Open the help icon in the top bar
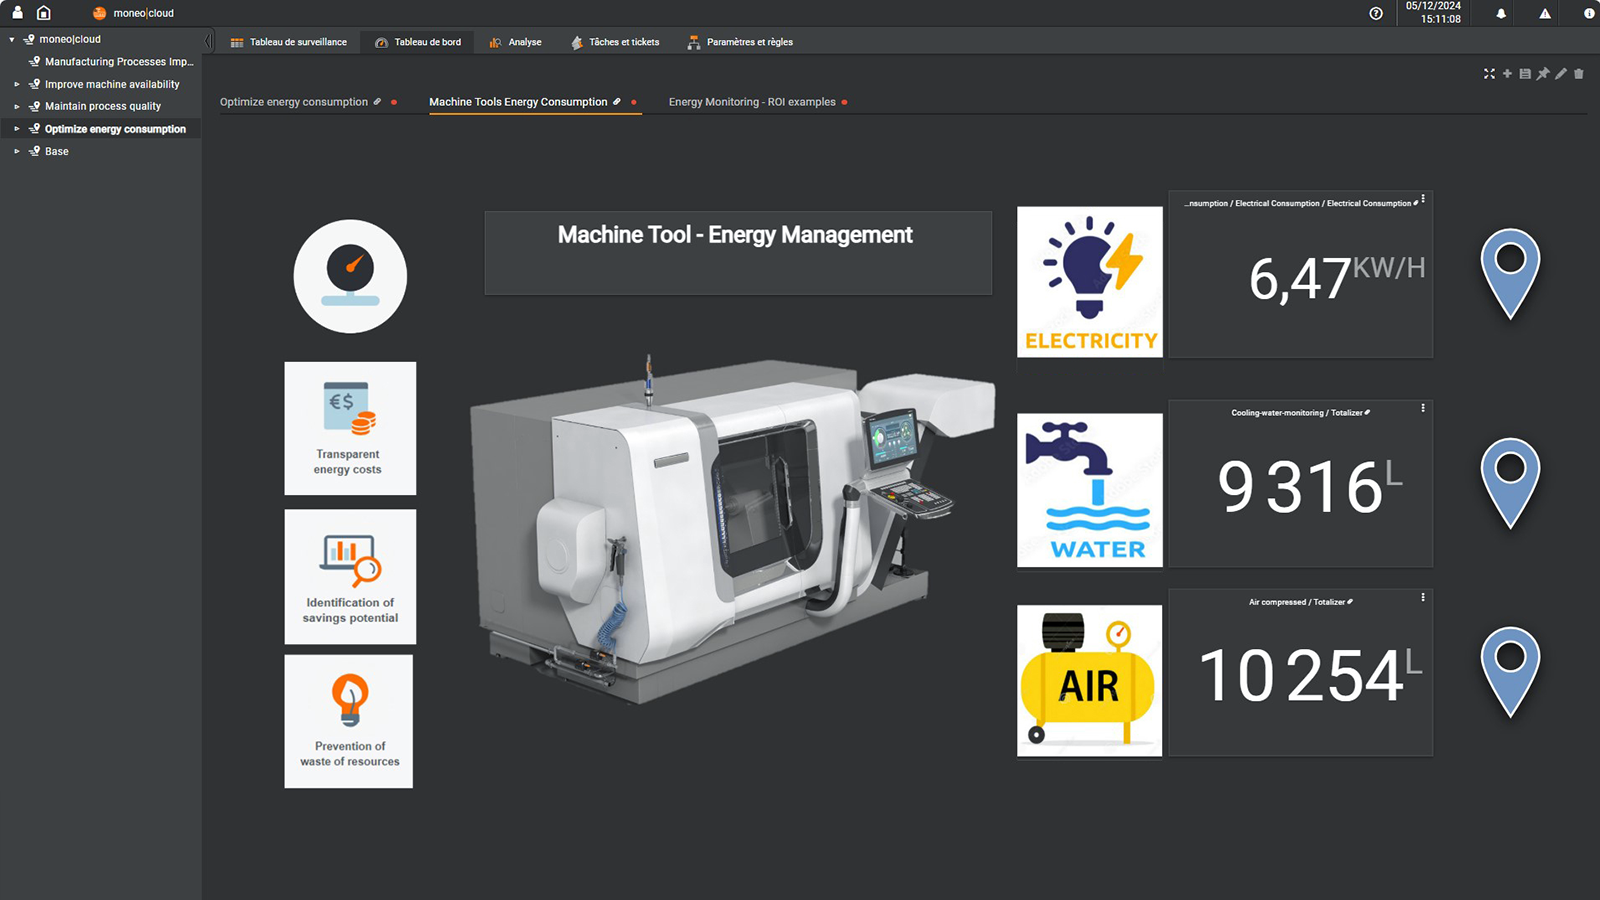The height and width of the screenshot is (900, 1600). click(x=1377, y=14)
